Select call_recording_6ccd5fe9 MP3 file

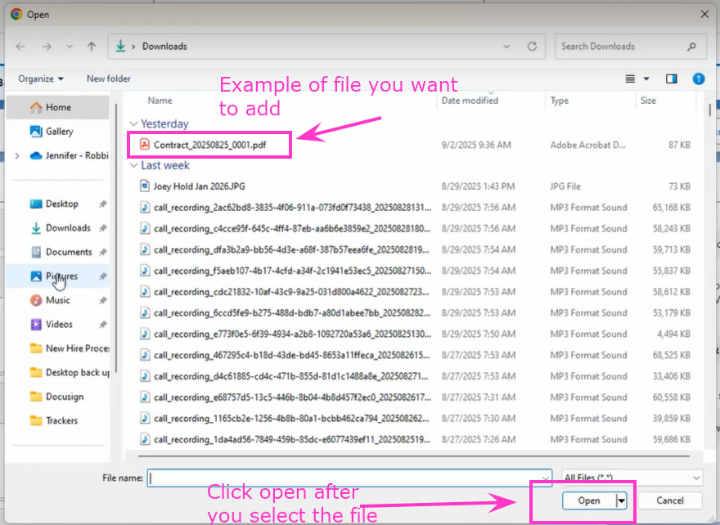[292, 313]
